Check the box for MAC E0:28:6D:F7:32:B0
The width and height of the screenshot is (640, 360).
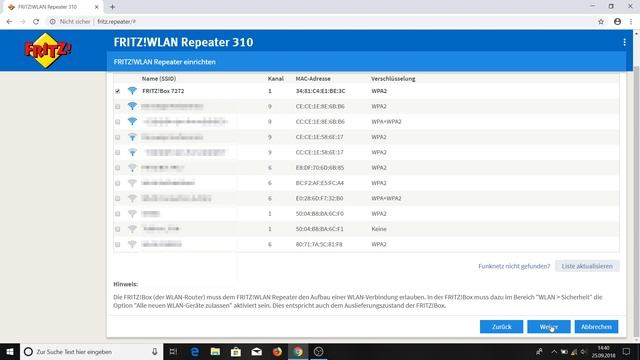pyautogui.click(x=118, y=198)
